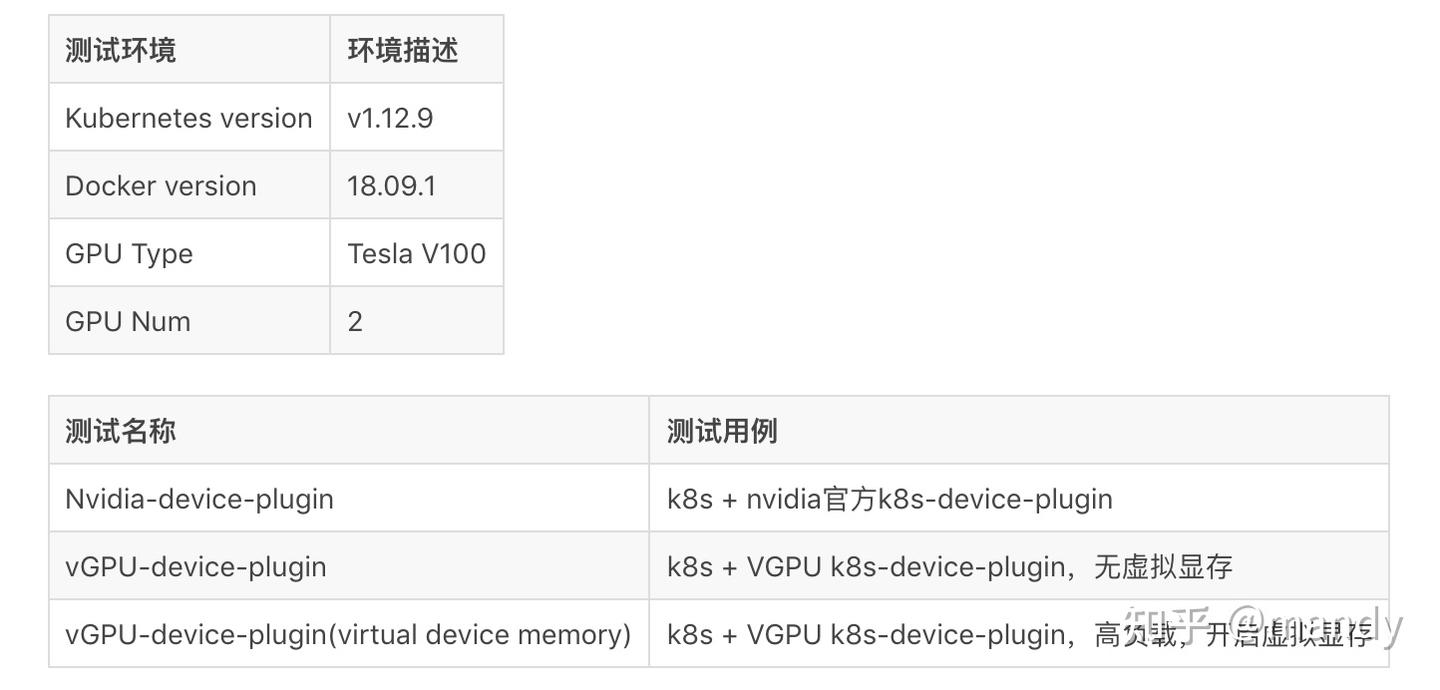
Task: Click the v1.12.9 version value
Action: pyautogui.click(x=390, y=118)
